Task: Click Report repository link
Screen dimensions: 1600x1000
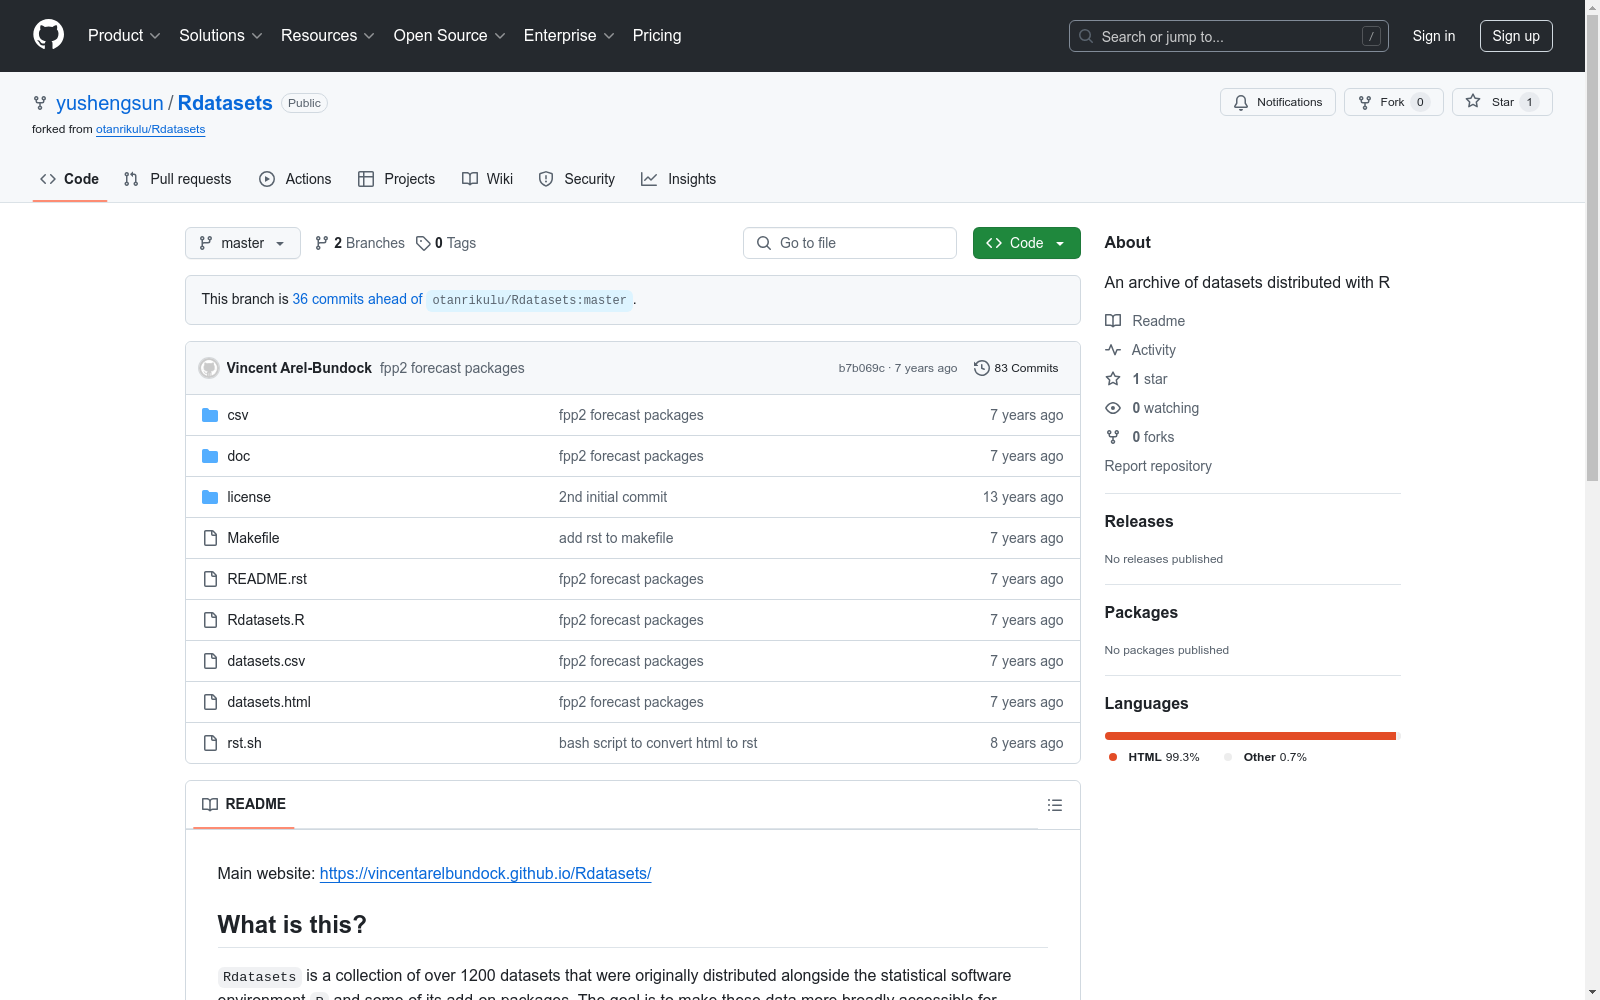Action: 1157,466
